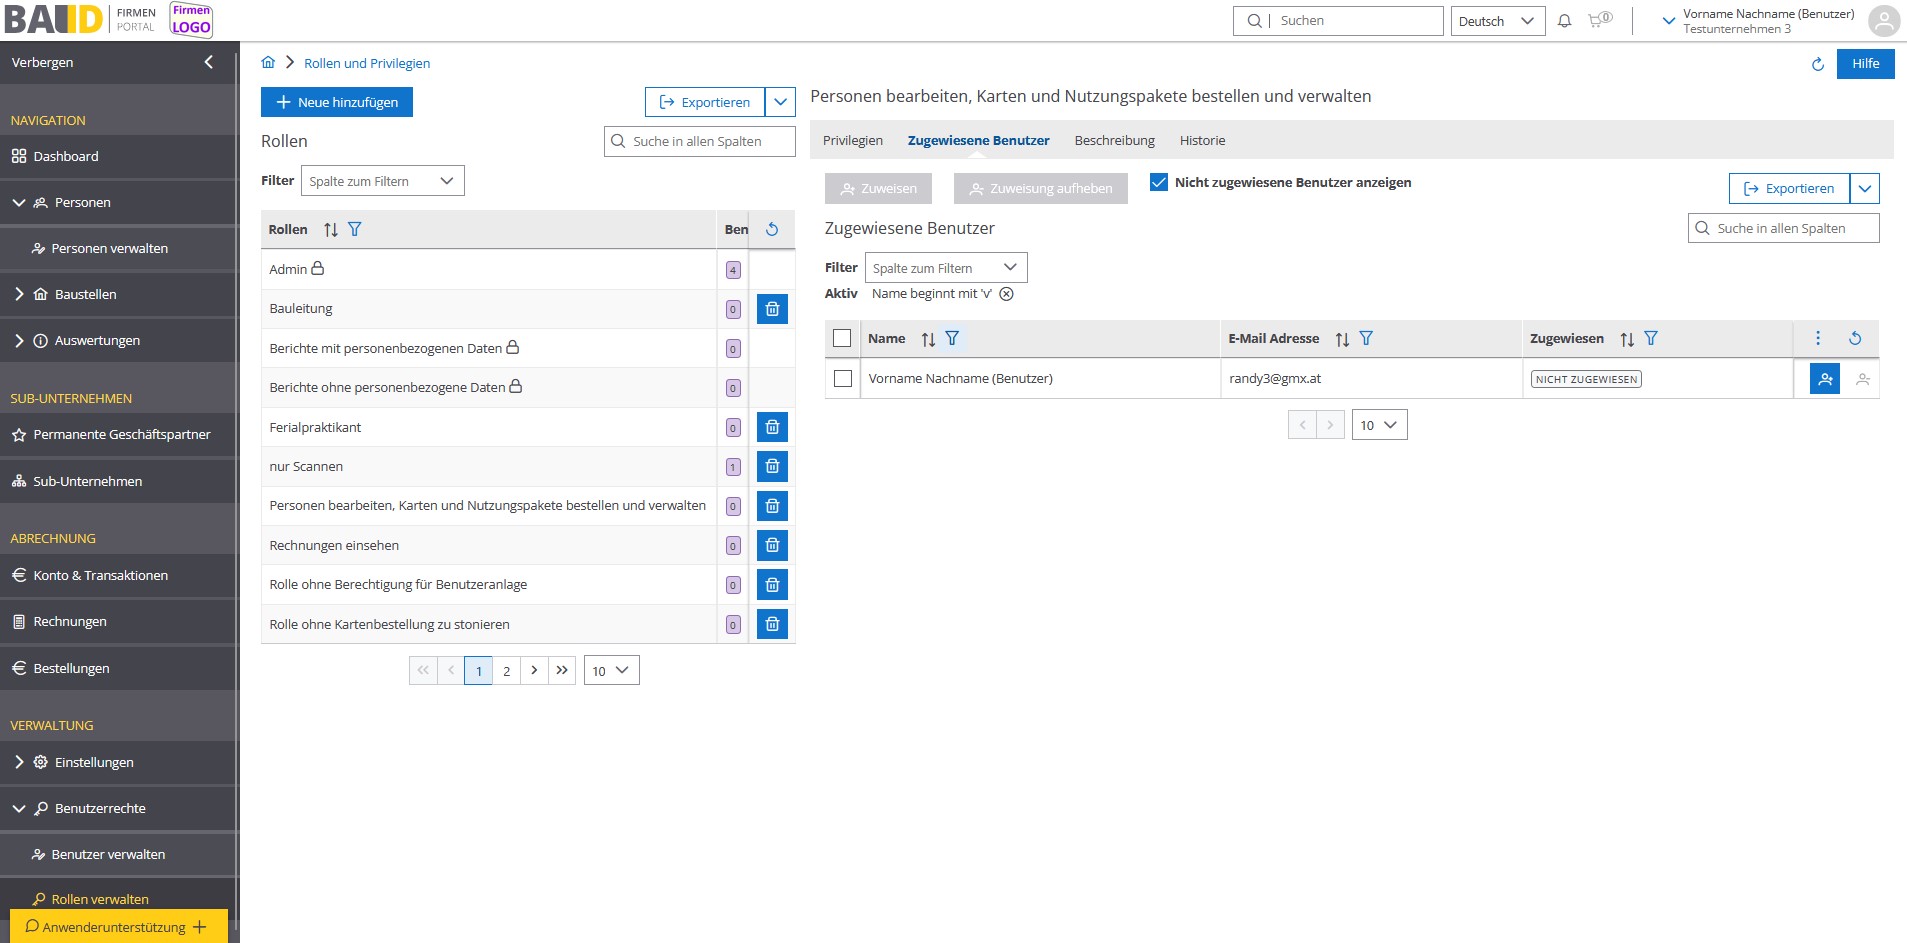Screen dimensions: 1907x943
Task: Remove the Name filter with X icon
Action: click(1006, 294)
